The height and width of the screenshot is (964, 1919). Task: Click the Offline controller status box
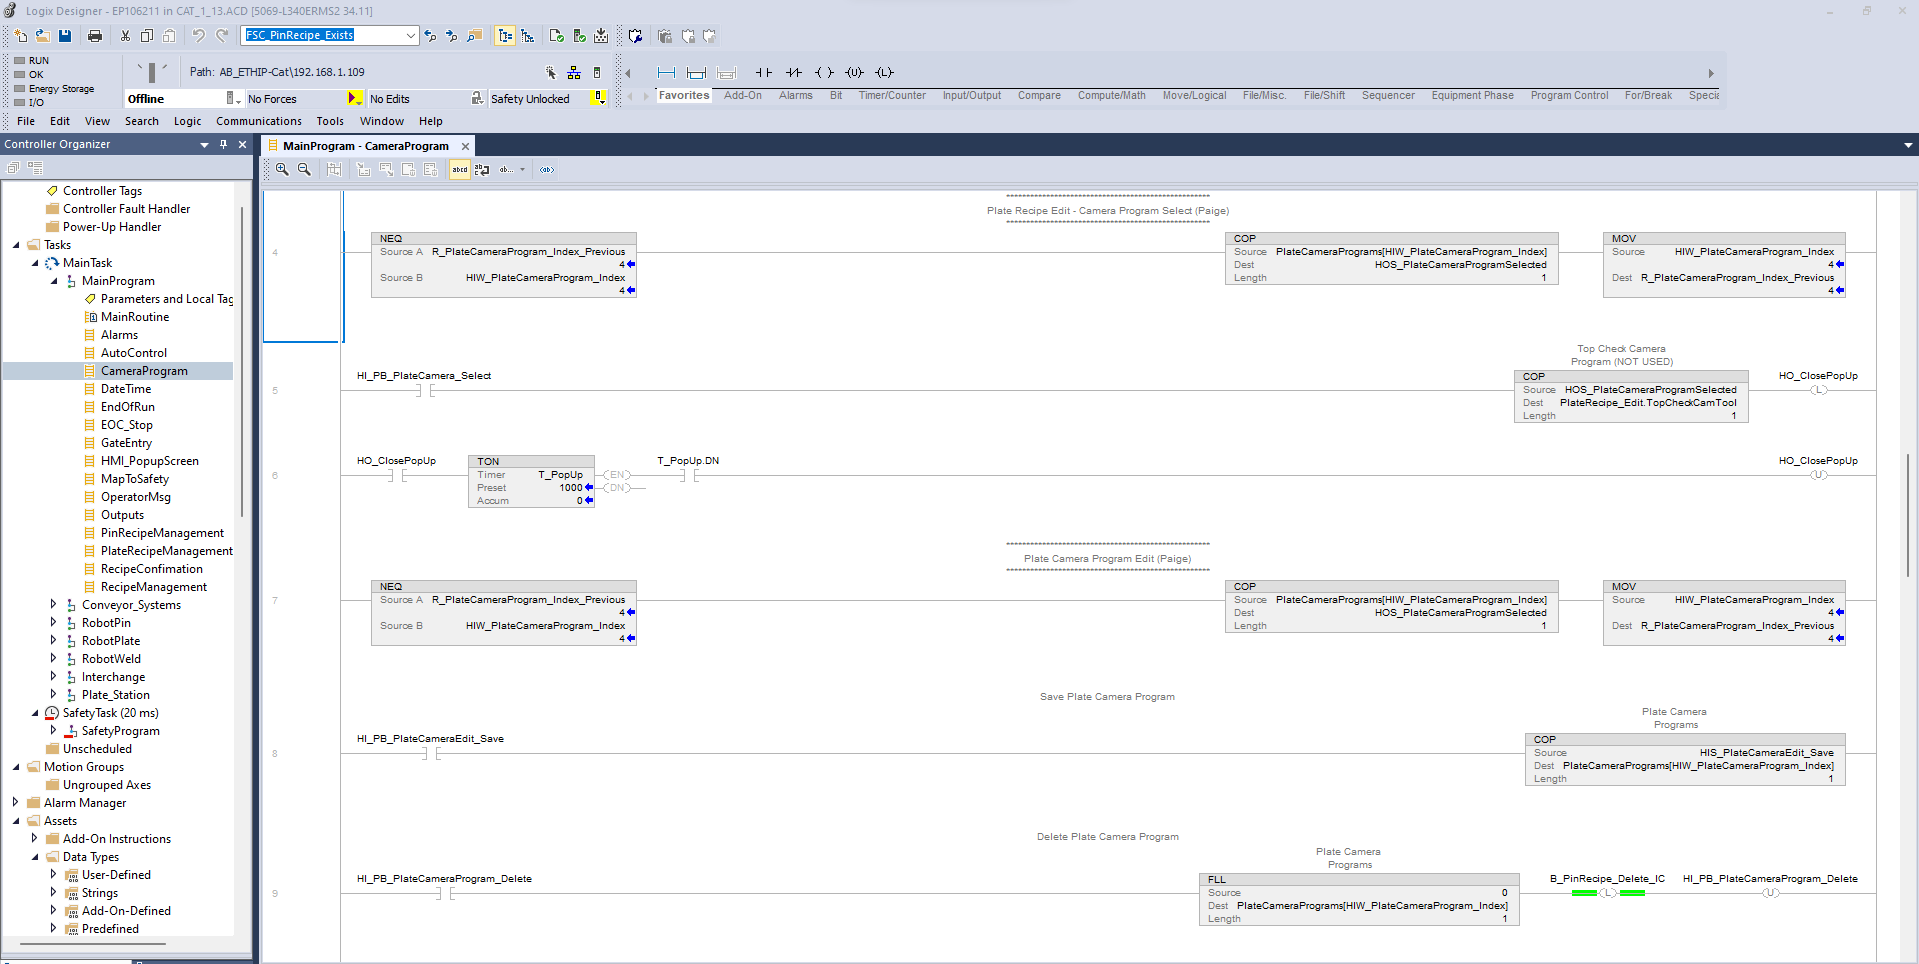[x=176, y=99]
